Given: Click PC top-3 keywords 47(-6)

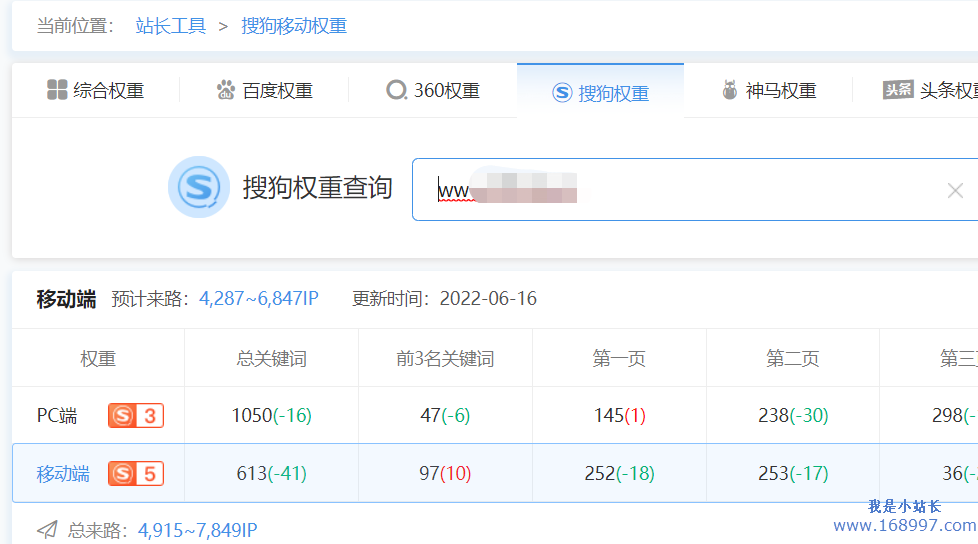Looking at the screenshot, I should click(x=445, y=415).
